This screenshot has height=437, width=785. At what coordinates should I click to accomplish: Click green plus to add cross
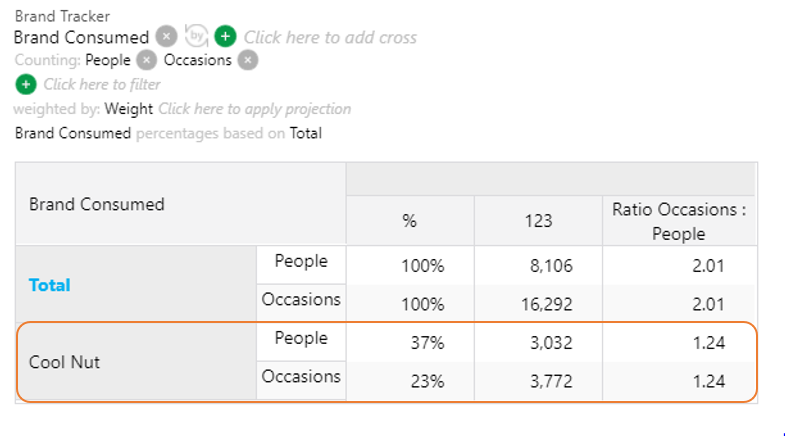pyautogui.click(x=225, y=36)
